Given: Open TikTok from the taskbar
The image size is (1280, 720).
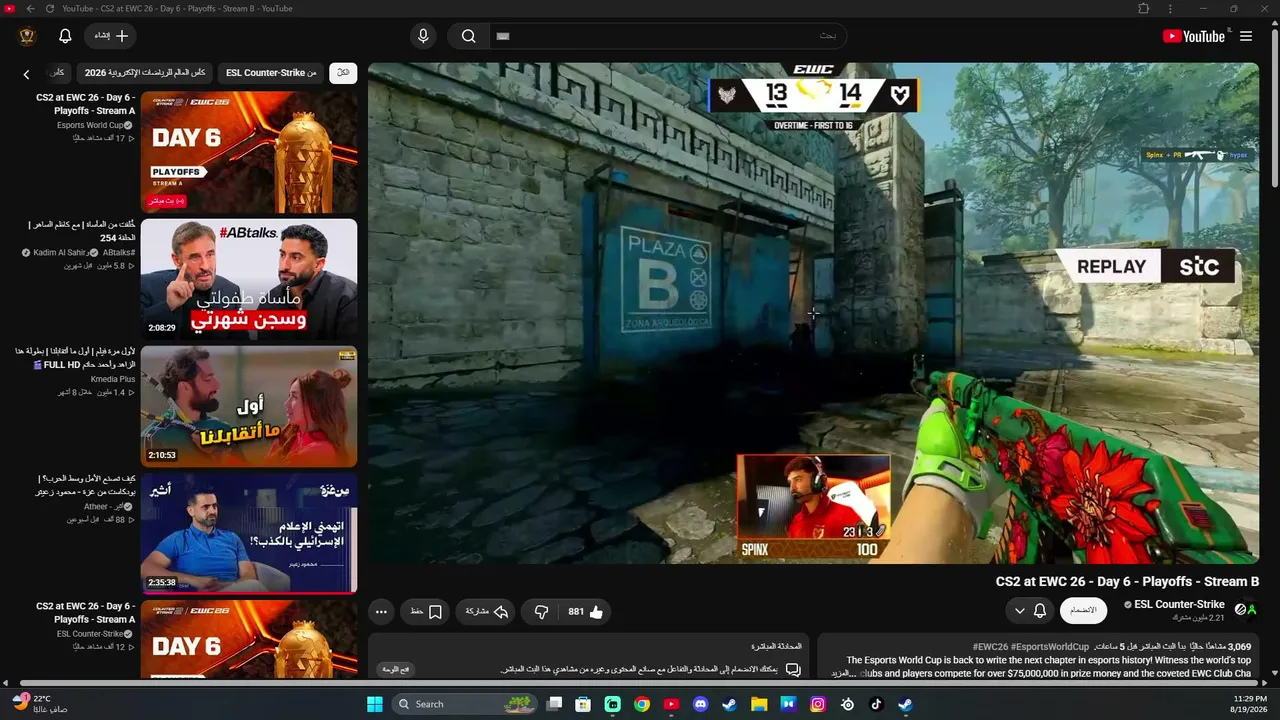Looking at the screenshot, I should [876, 704].
